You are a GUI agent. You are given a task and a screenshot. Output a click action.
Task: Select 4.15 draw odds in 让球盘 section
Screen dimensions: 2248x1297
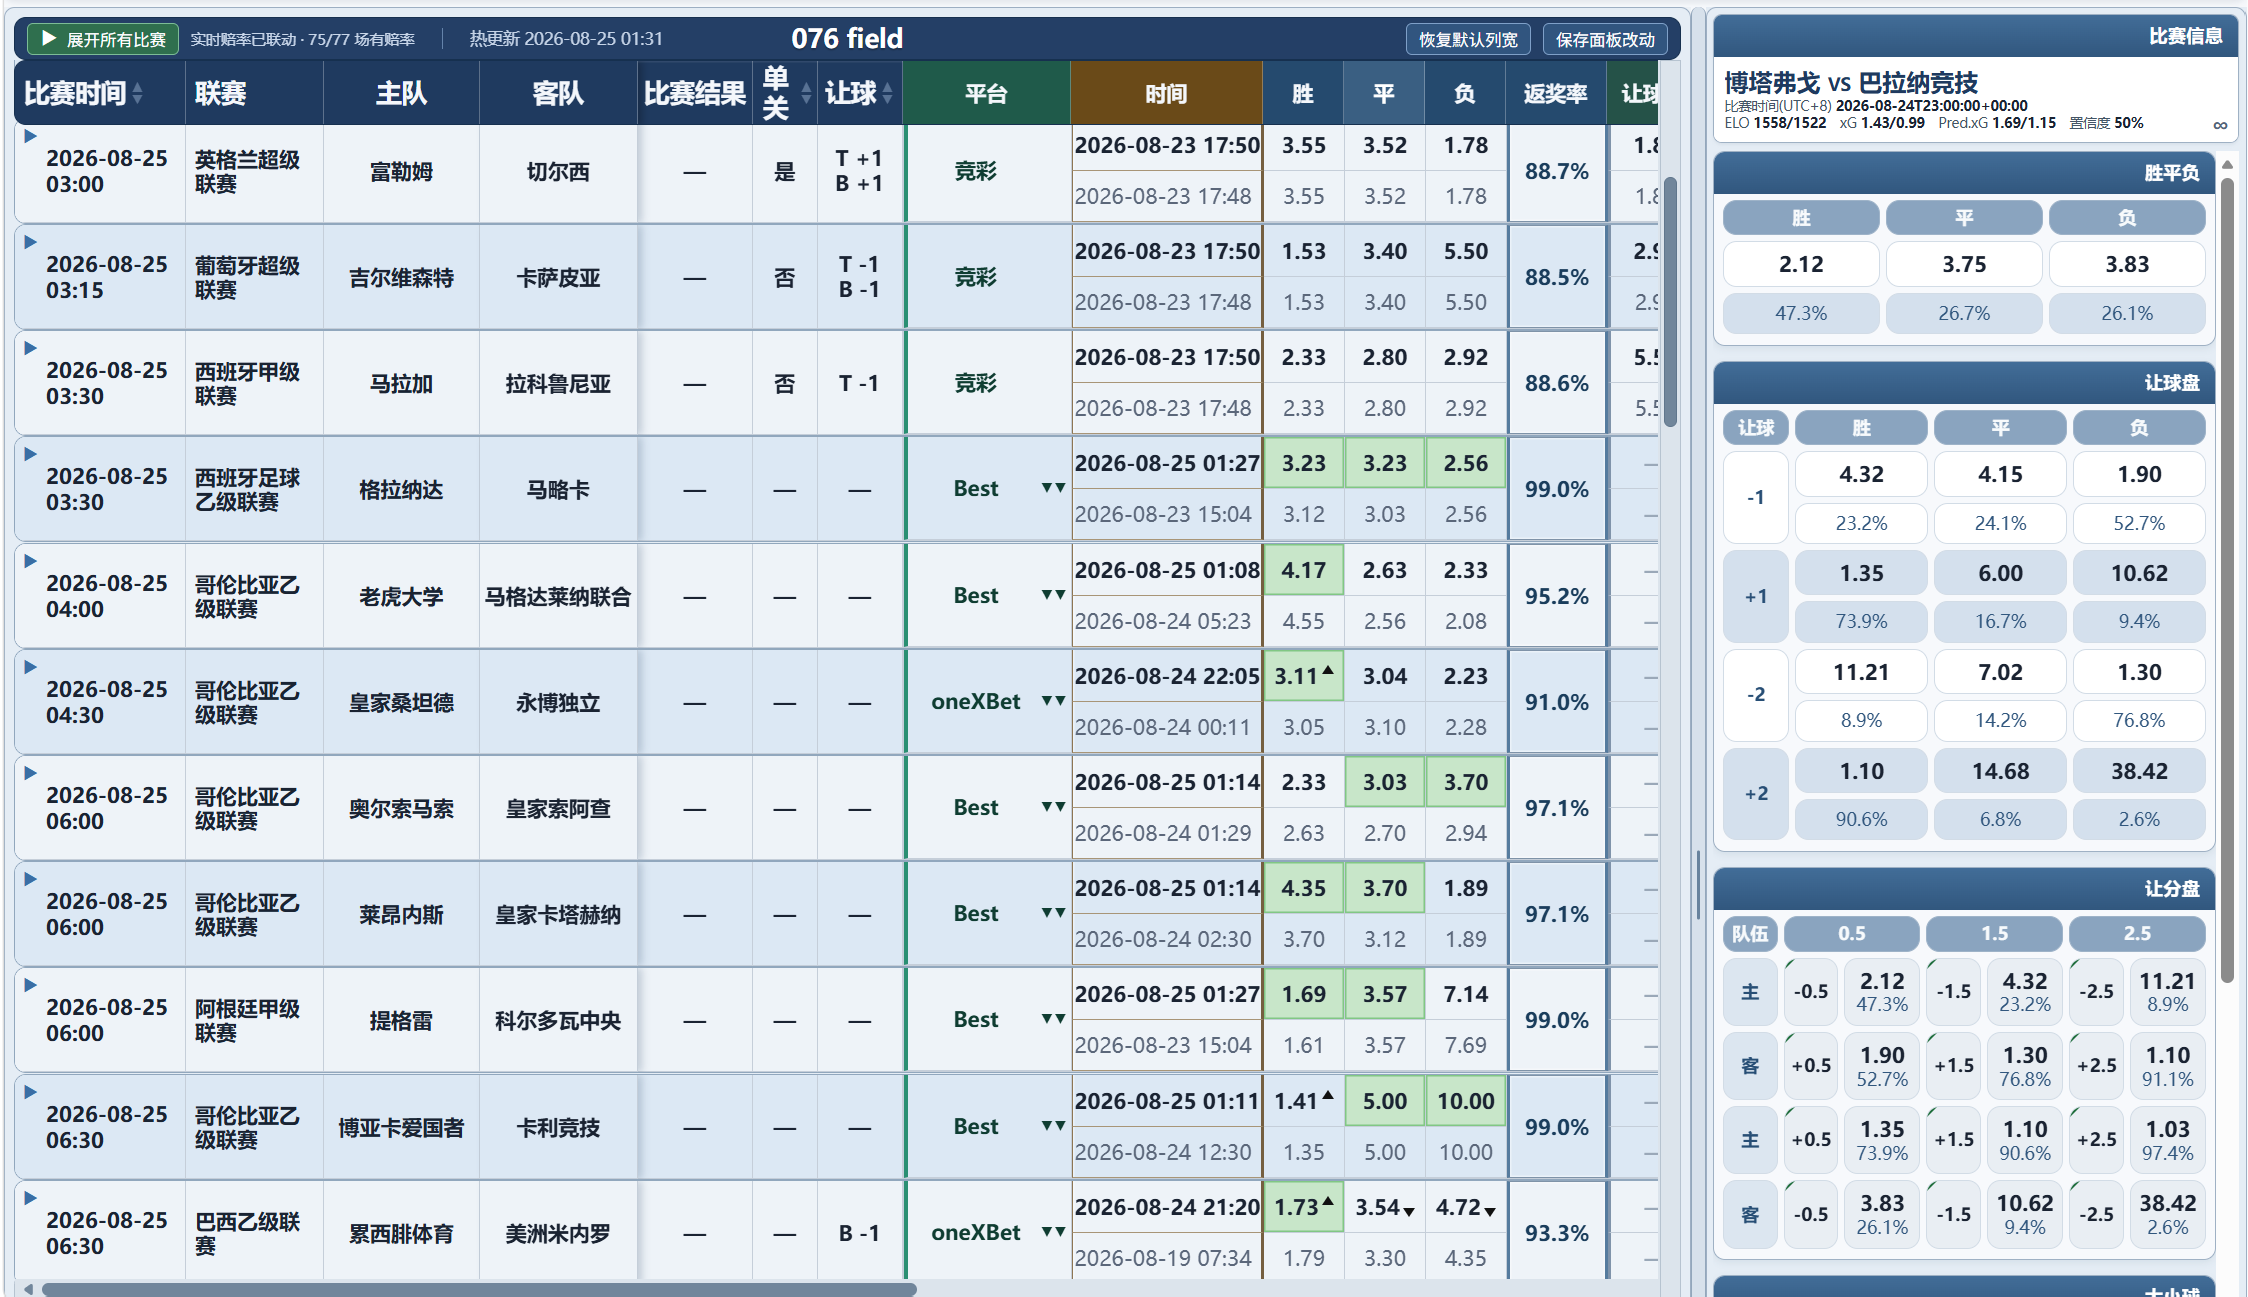point(2000,474)
